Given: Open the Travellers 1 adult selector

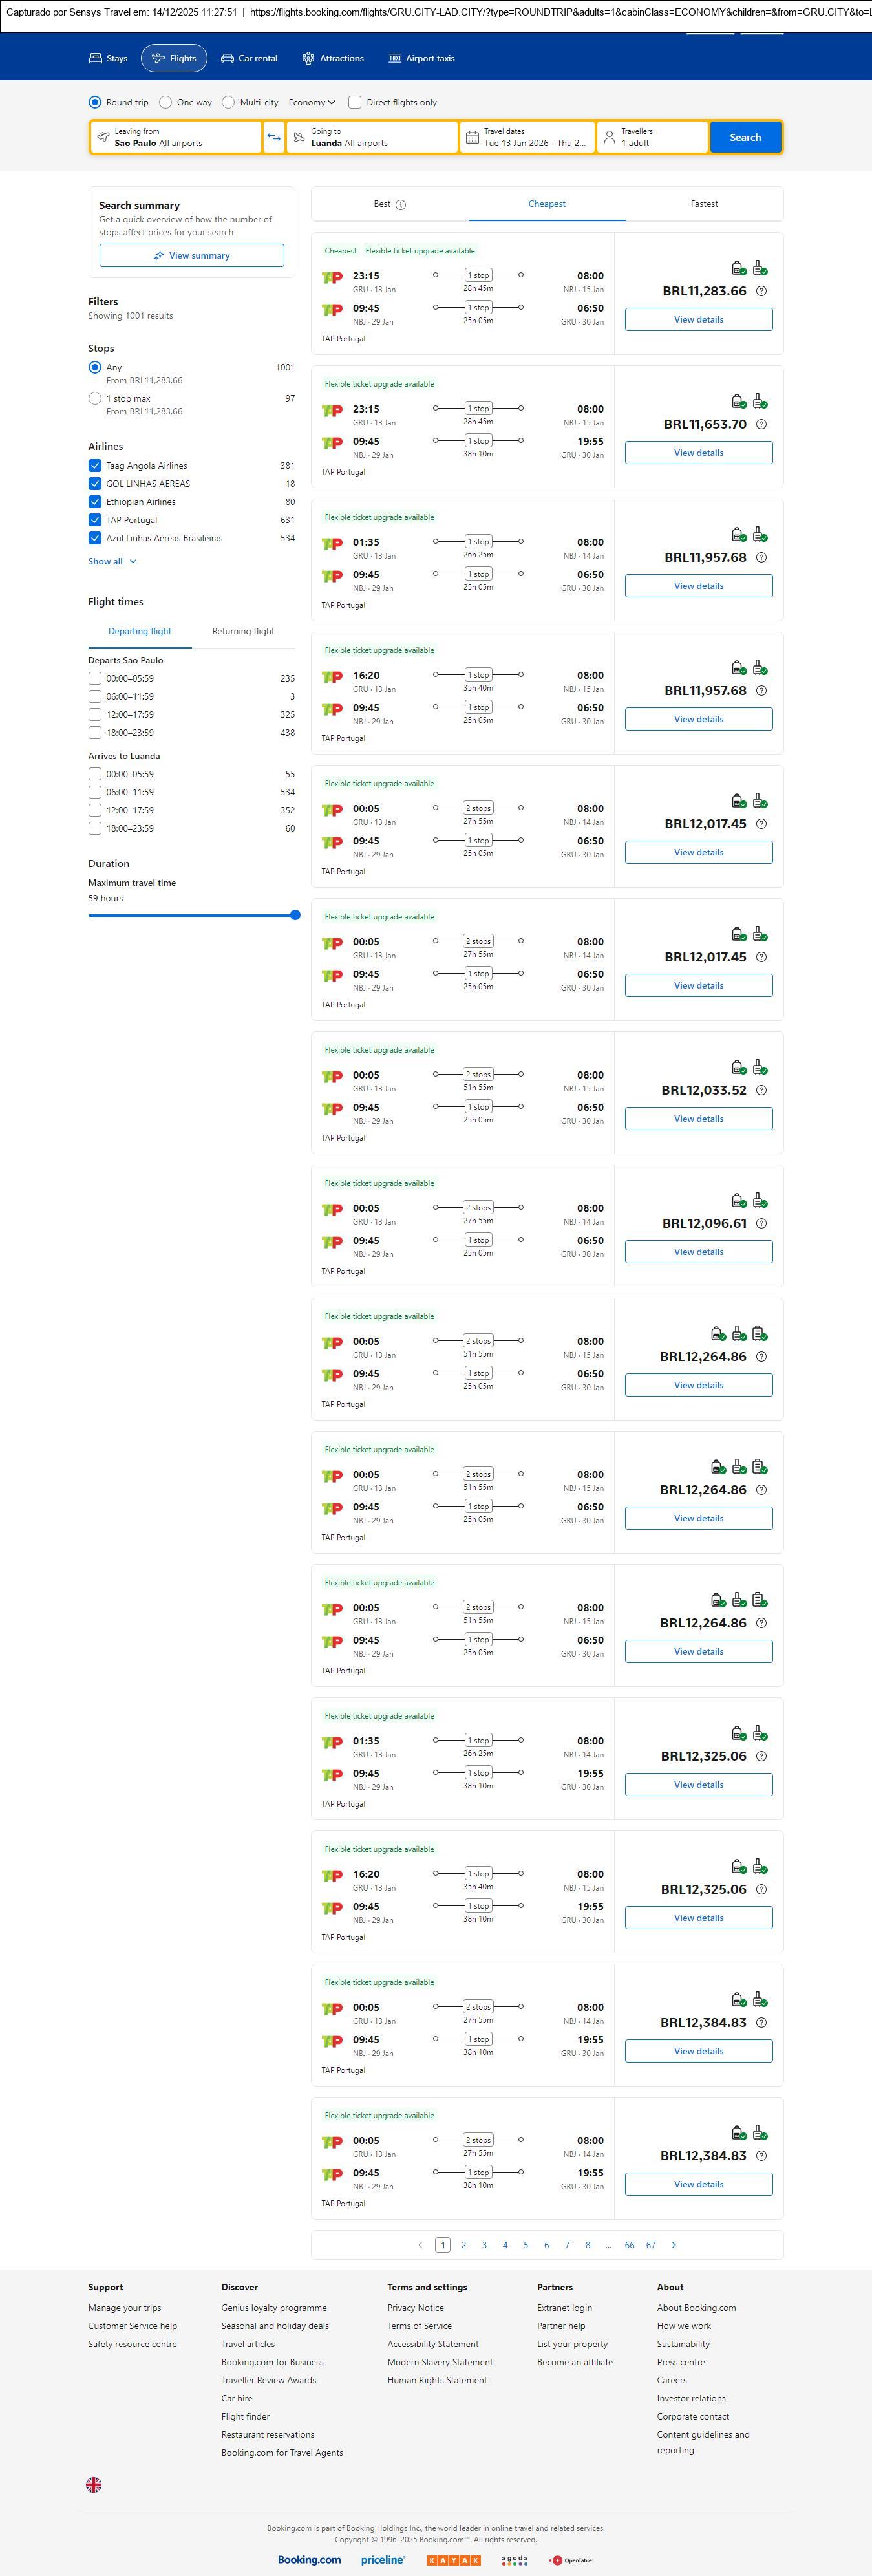Looking at the screenshot, I should coord(652,137).
